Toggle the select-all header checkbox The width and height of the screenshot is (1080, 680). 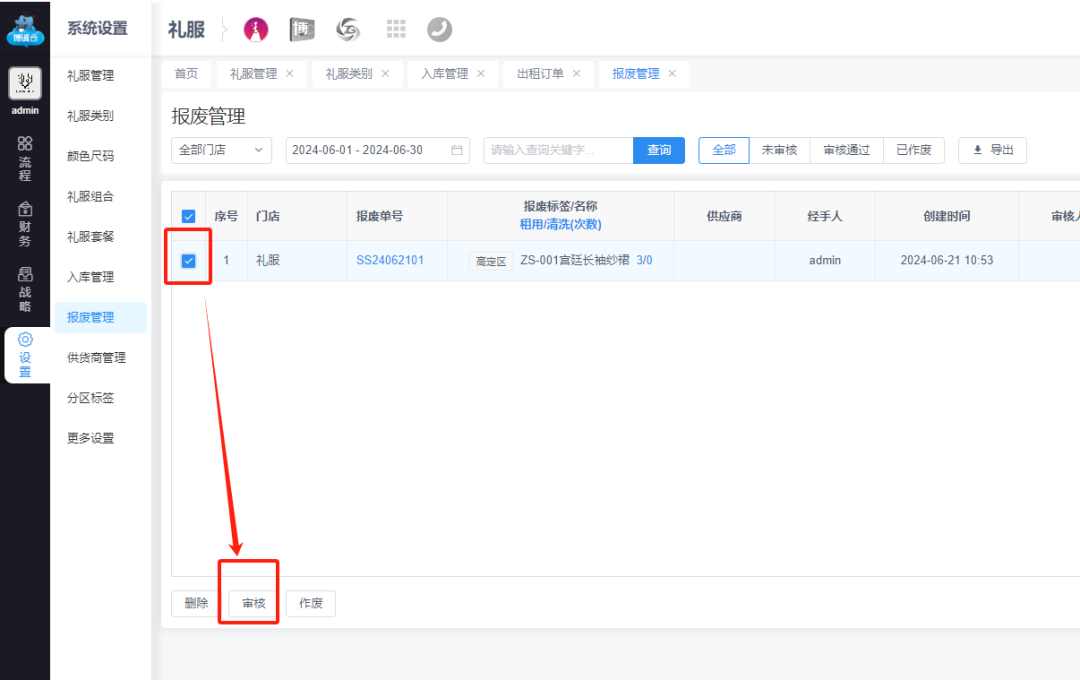pyautogui.click(x=188, y=216)
